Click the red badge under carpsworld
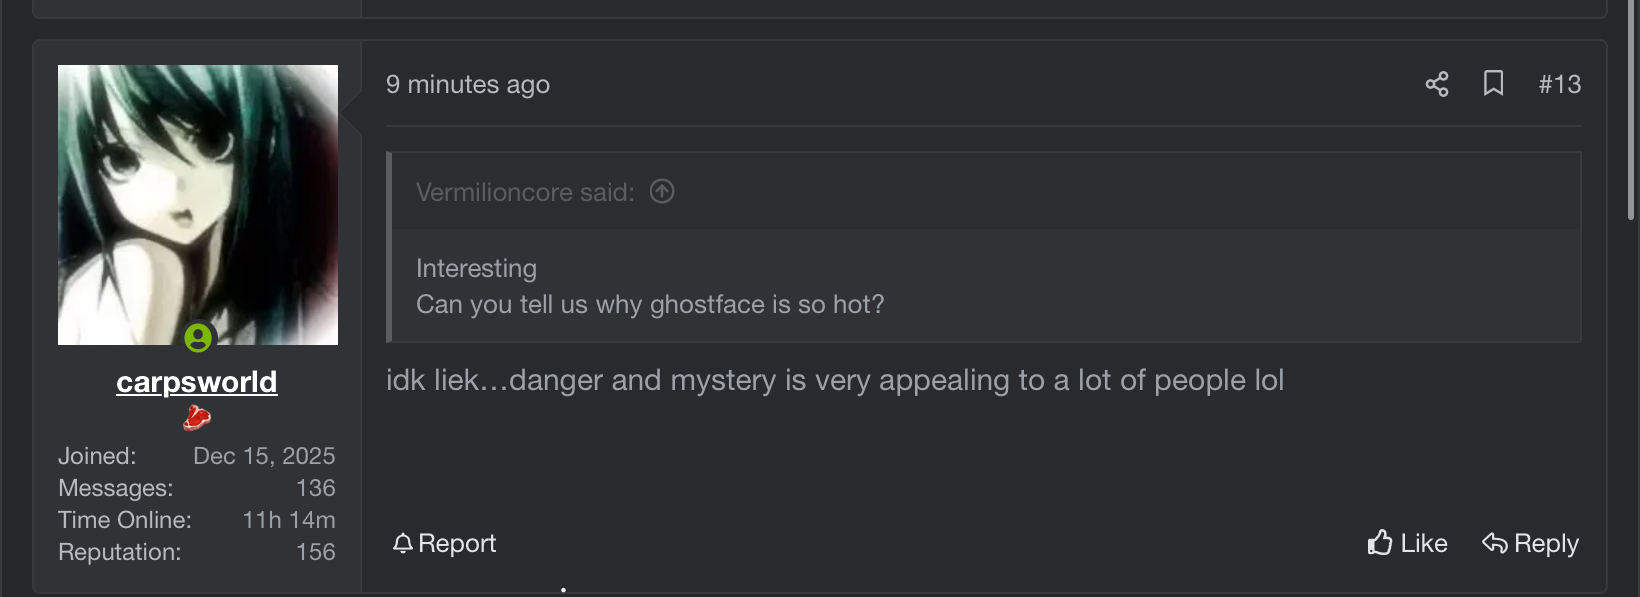The image size is (1640, 597). [197, 417]
